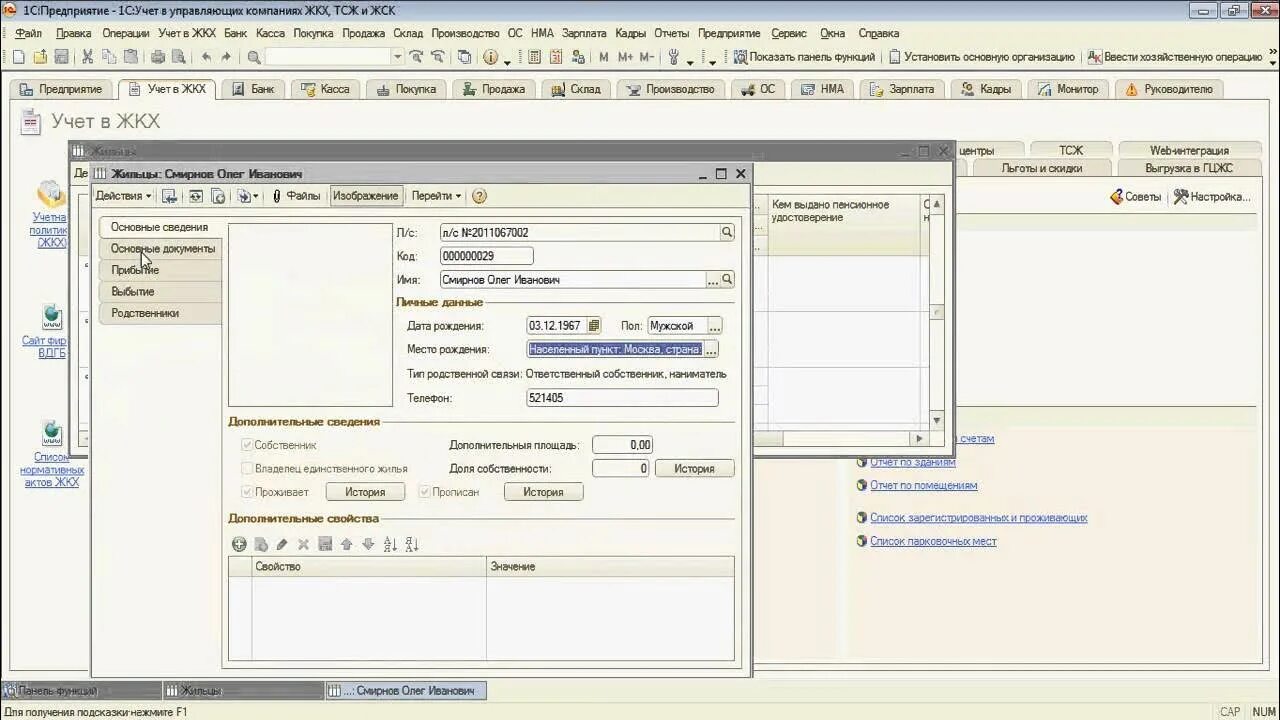Click the vertical scrollbar down arrow in Жильцы list
Image resolution: width=1280 pixels, height=720 pixels.
point(937,421)
